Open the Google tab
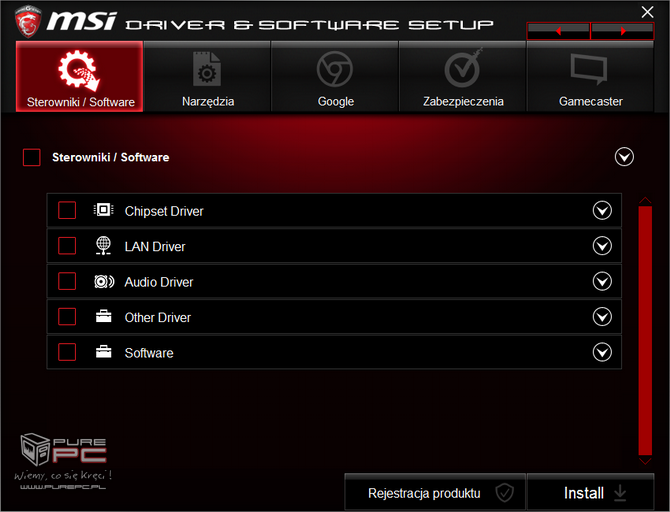Image resolution: width=670 pixels, height=512 pixels. click(x=335, y=77)
